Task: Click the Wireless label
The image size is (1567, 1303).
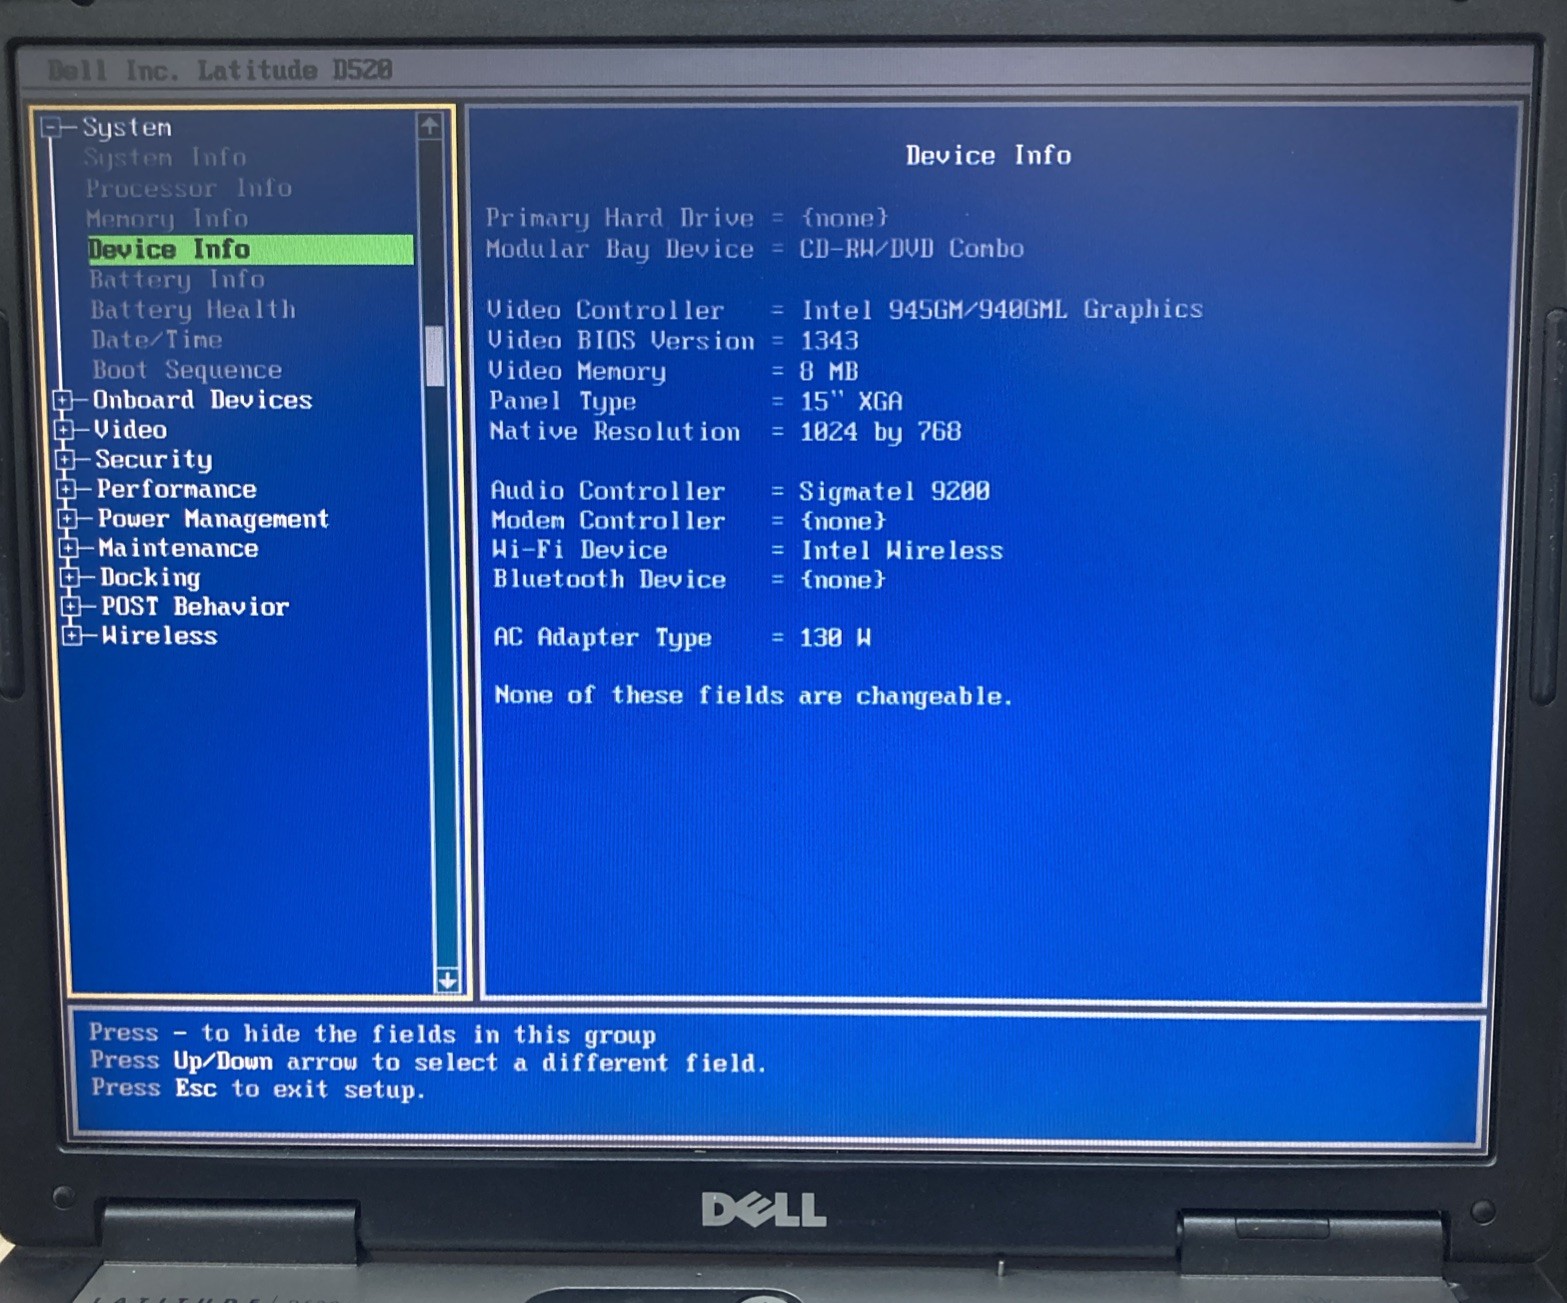Action: point(159,636)
